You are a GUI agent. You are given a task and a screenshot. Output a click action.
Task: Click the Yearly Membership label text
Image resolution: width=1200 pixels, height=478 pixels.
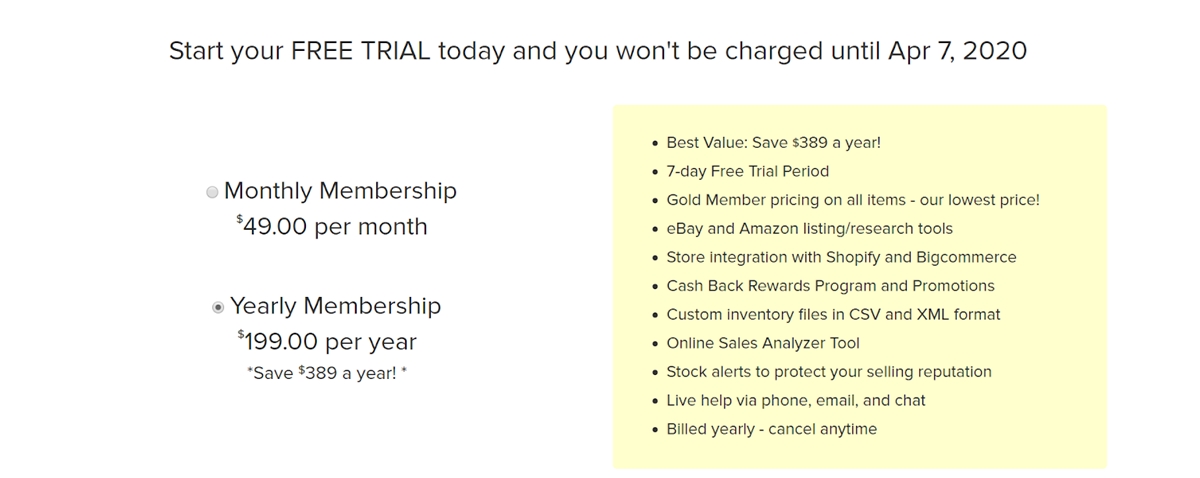[335, 306]
